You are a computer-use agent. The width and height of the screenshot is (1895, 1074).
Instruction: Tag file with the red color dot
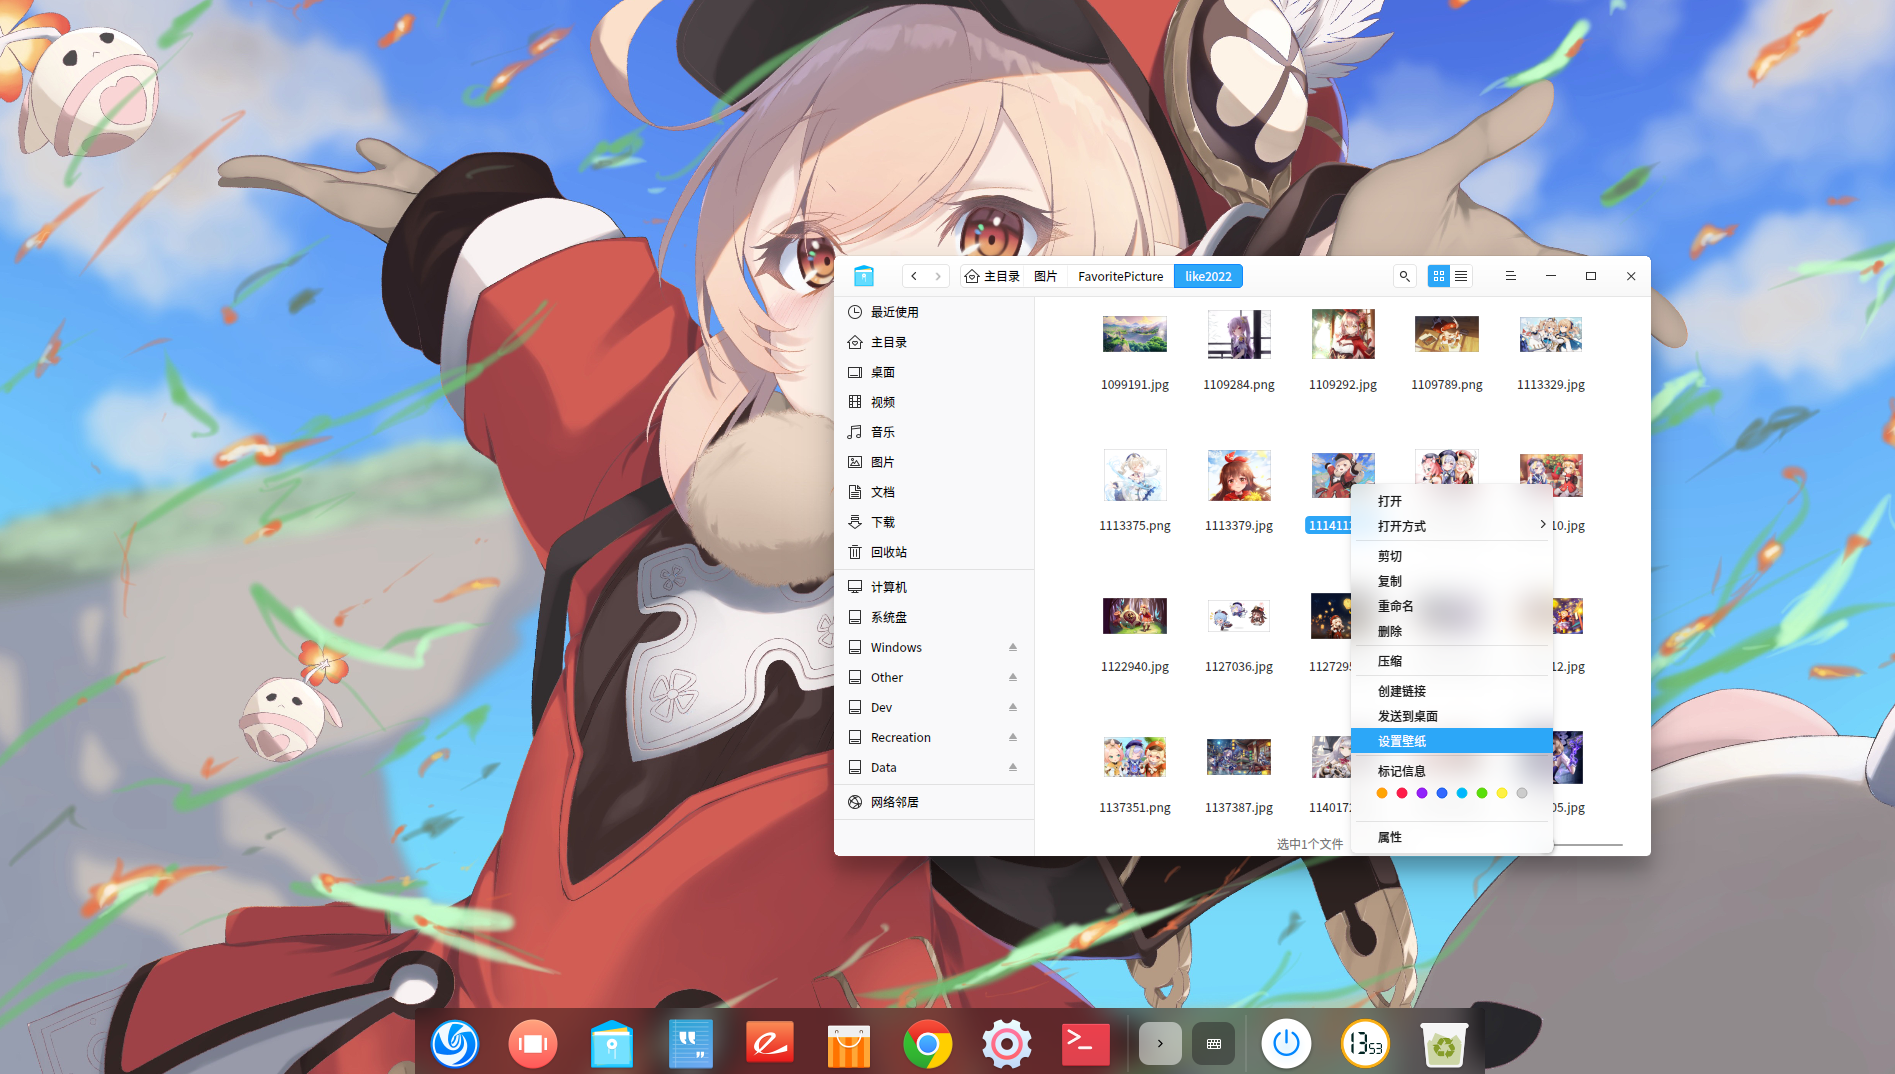click(1401, 793)
